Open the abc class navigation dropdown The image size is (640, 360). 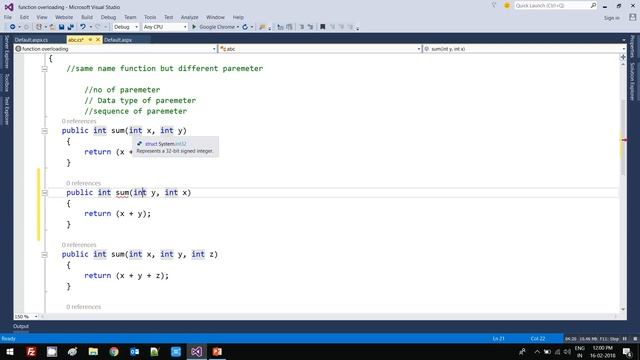[320, 49]
